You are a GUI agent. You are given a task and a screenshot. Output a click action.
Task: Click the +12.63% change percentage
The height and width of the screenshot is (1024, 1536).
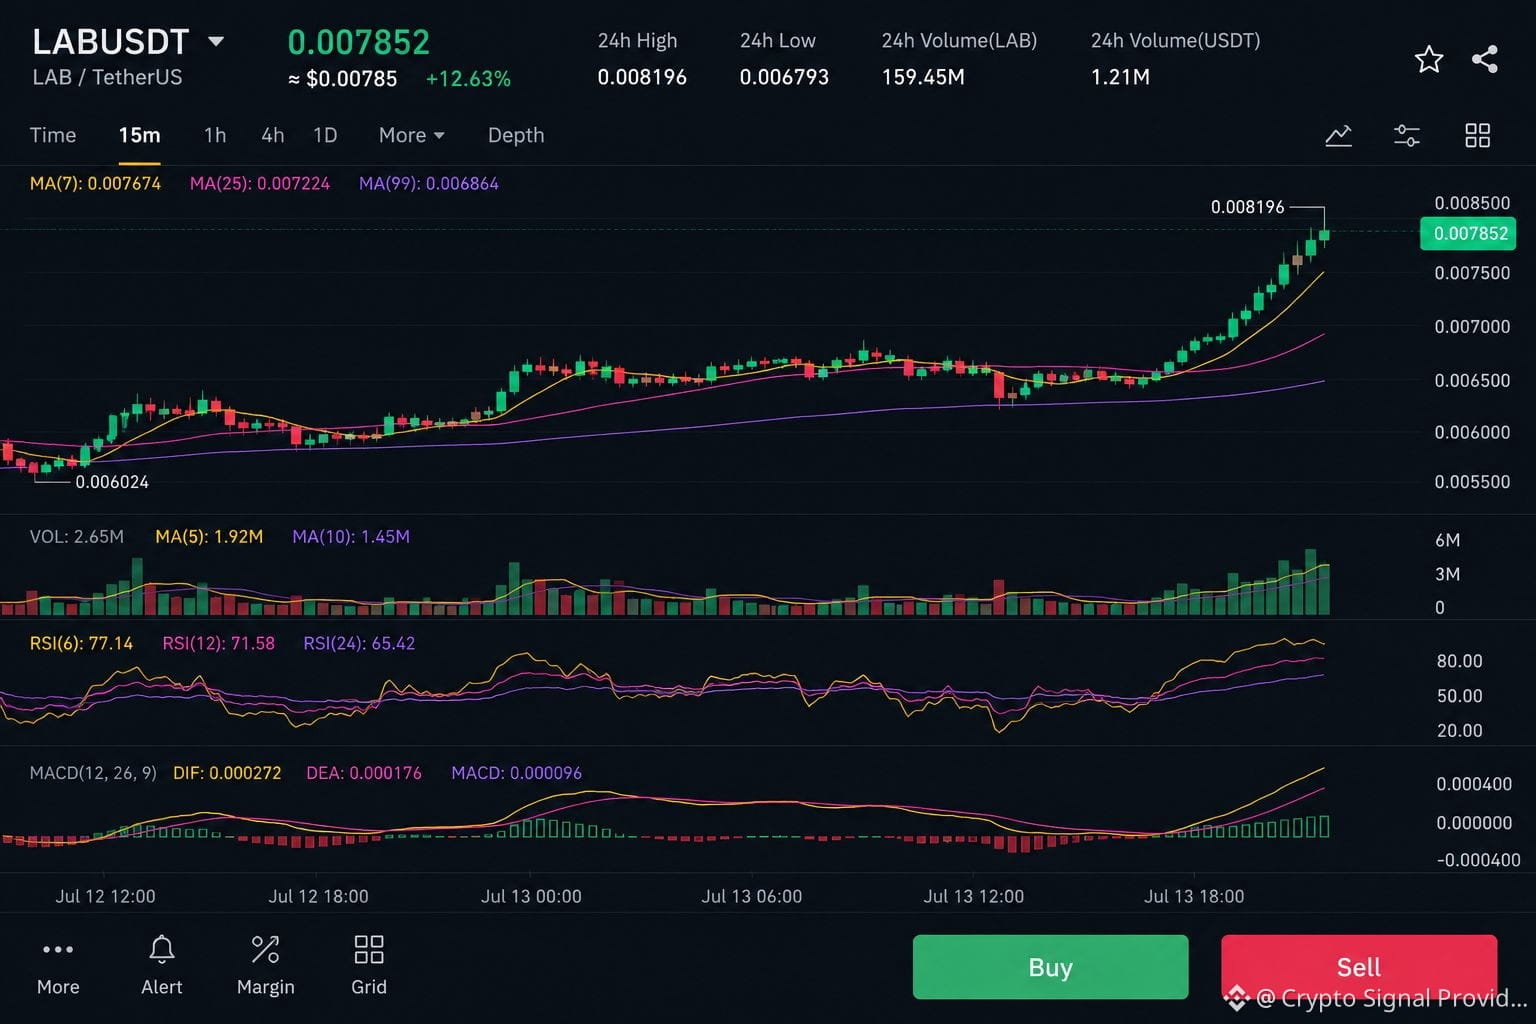click(x=468, y=79)
